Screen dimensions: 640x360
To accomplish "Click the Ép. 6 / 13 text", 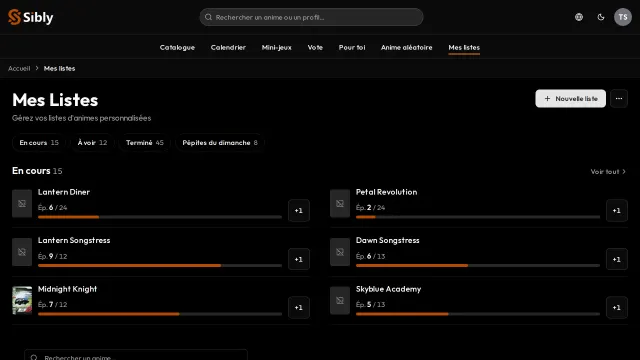I will [370, 256].
